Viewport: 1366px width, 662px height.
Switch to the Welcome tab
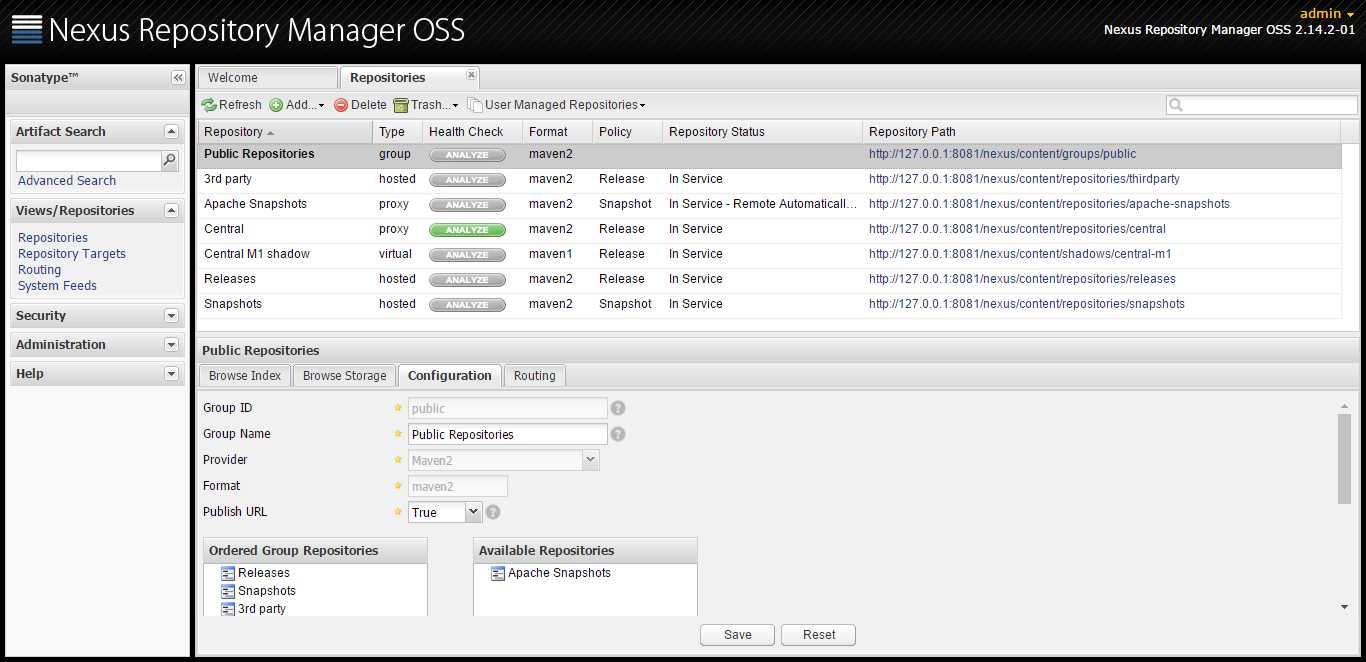coord(267,78)
